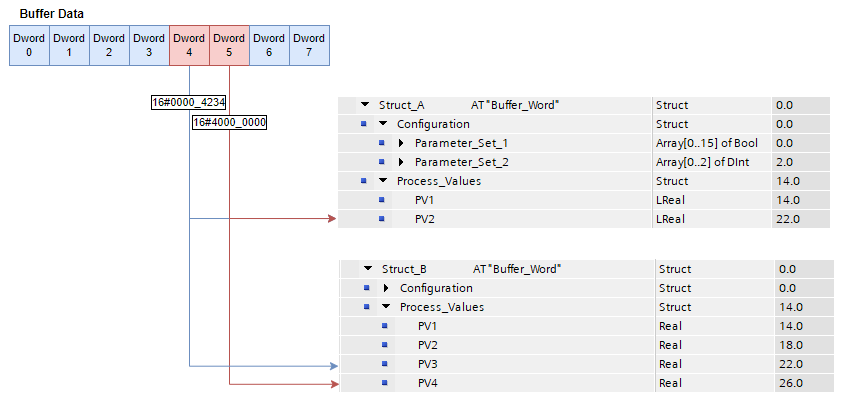Screen dimensions: 853x405
Task: Click blue square icon beside PV4 in Struct_B
Action: click(385, 383)
